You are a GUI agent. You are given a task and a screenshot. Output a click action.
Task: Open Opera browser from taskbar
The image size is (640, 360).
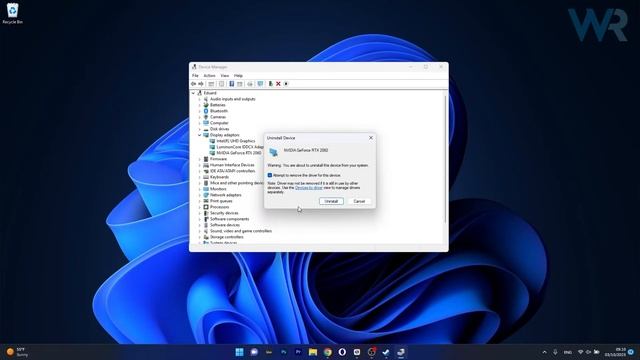point(342,352)
